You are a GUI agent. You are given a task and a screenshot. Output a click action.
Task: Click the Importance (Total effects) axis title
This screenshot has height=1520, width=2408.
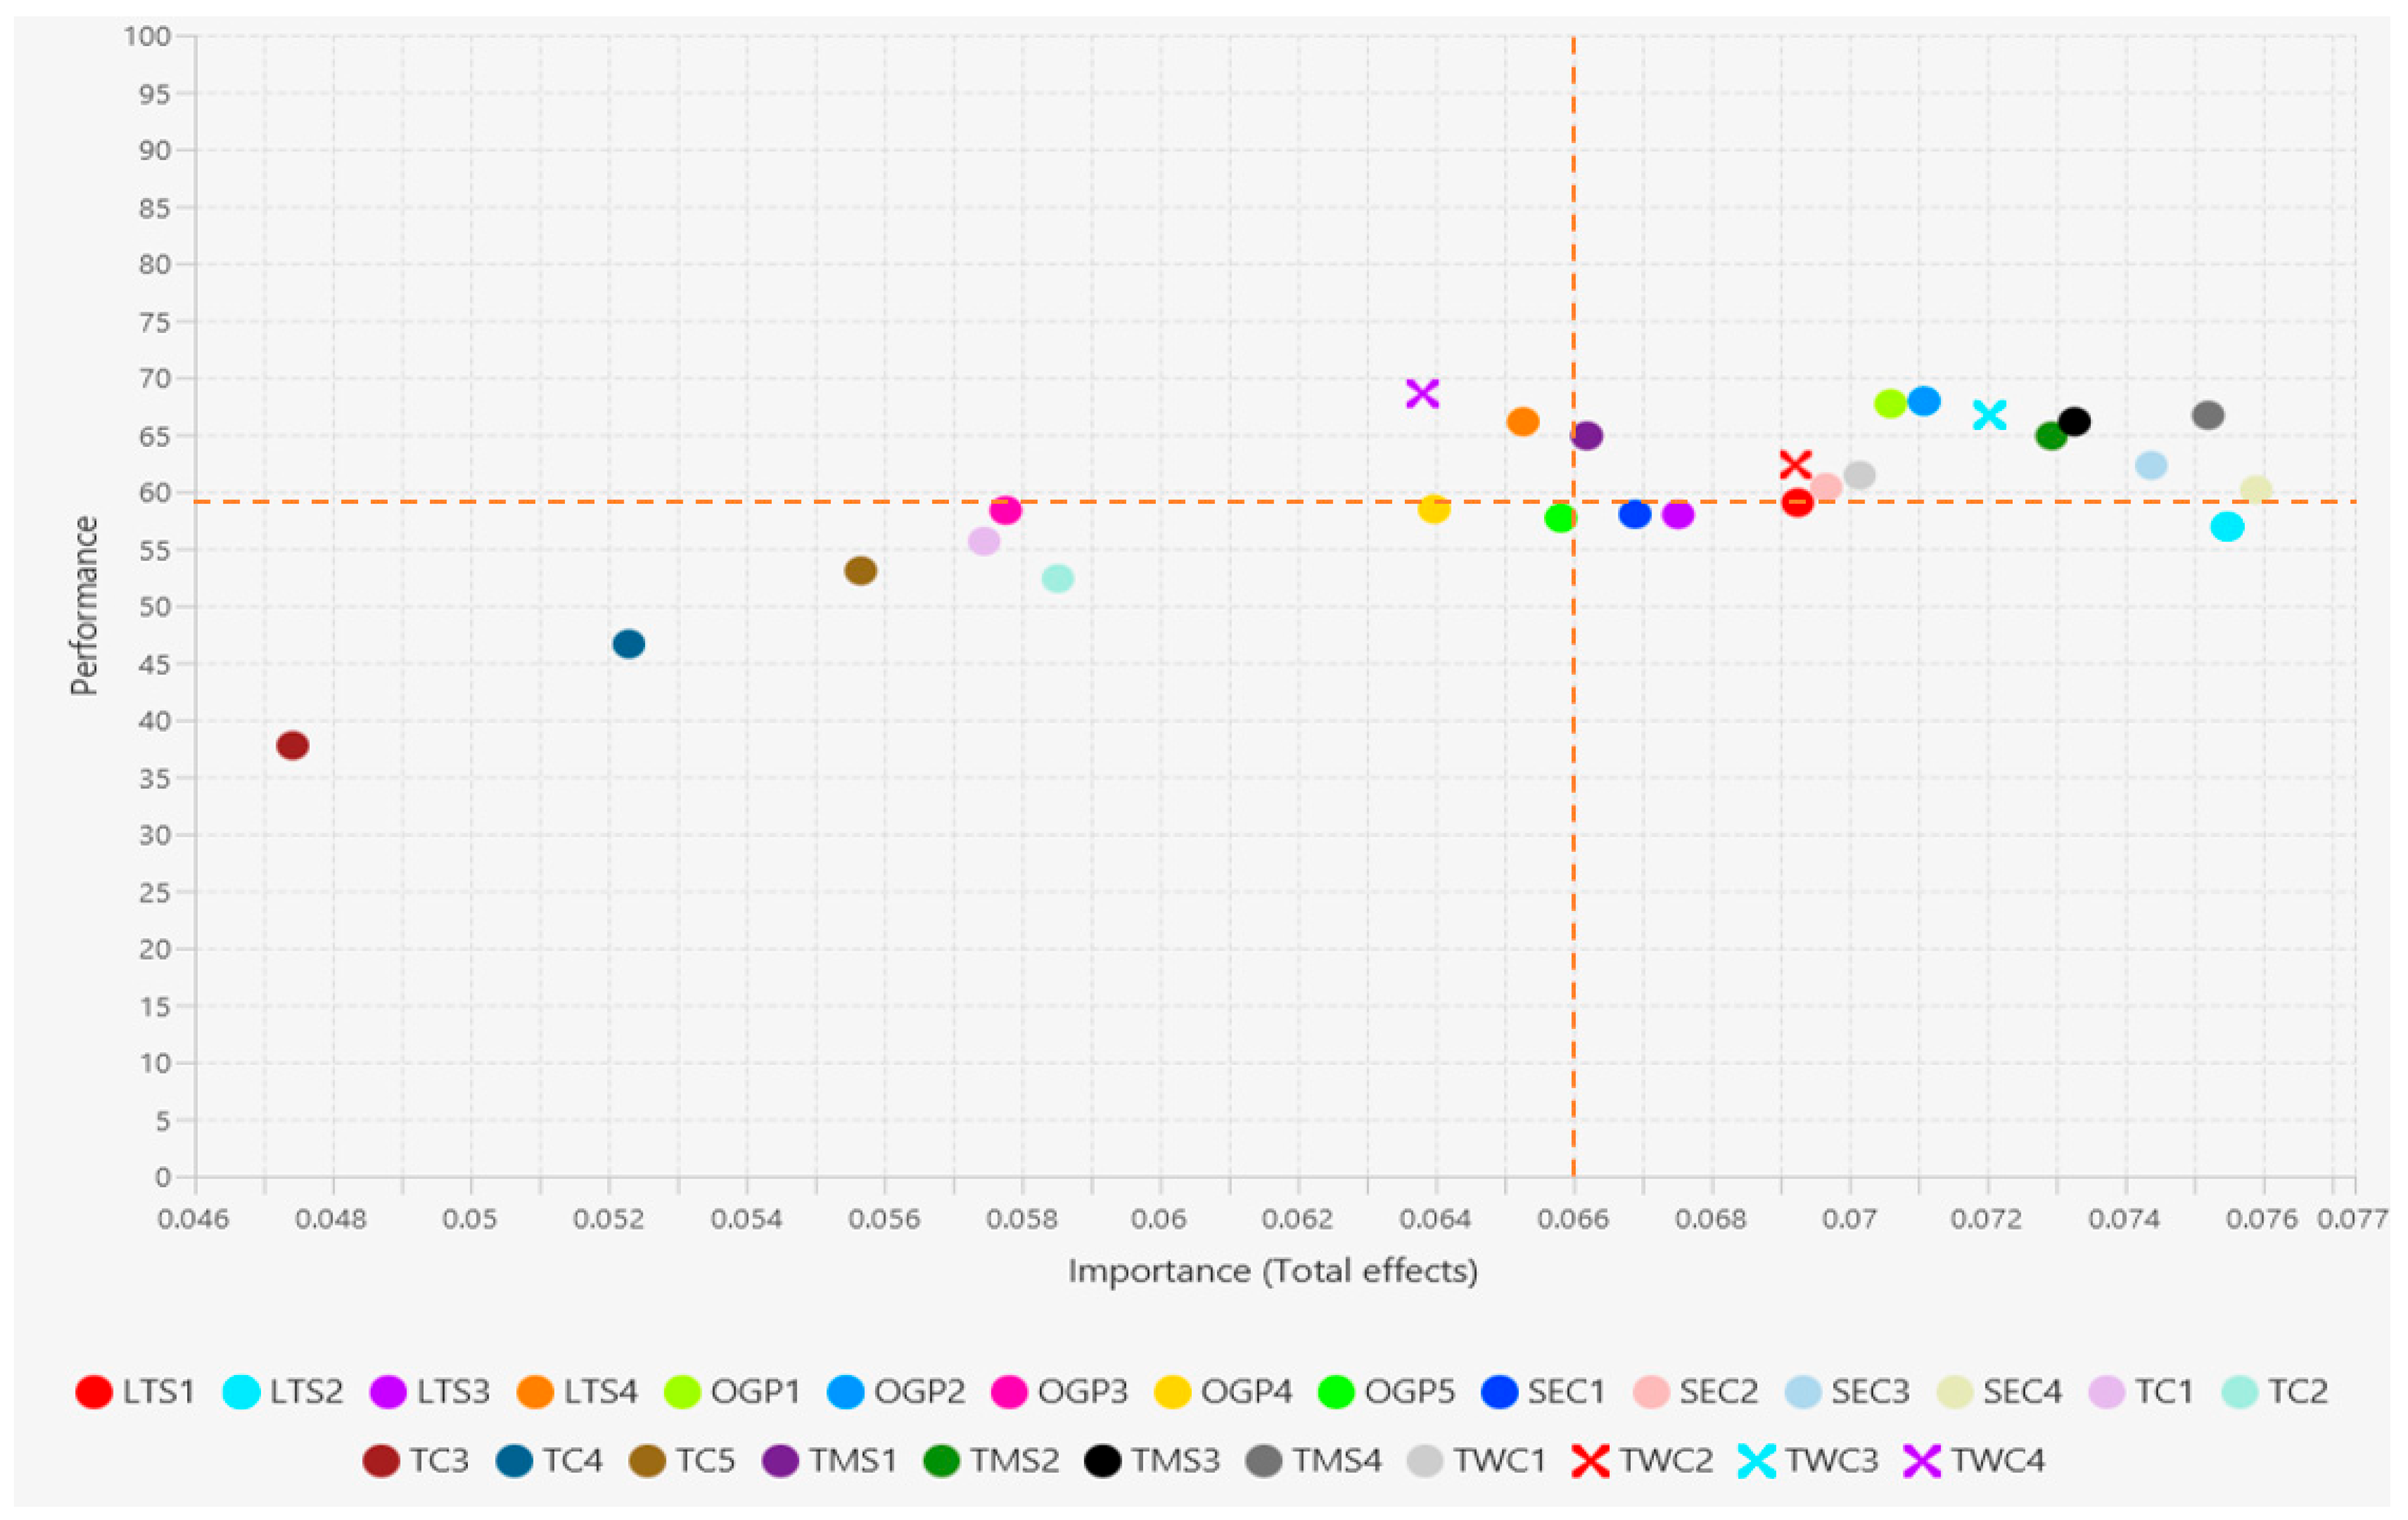pyautogui.click(x=1272, y=1271)
